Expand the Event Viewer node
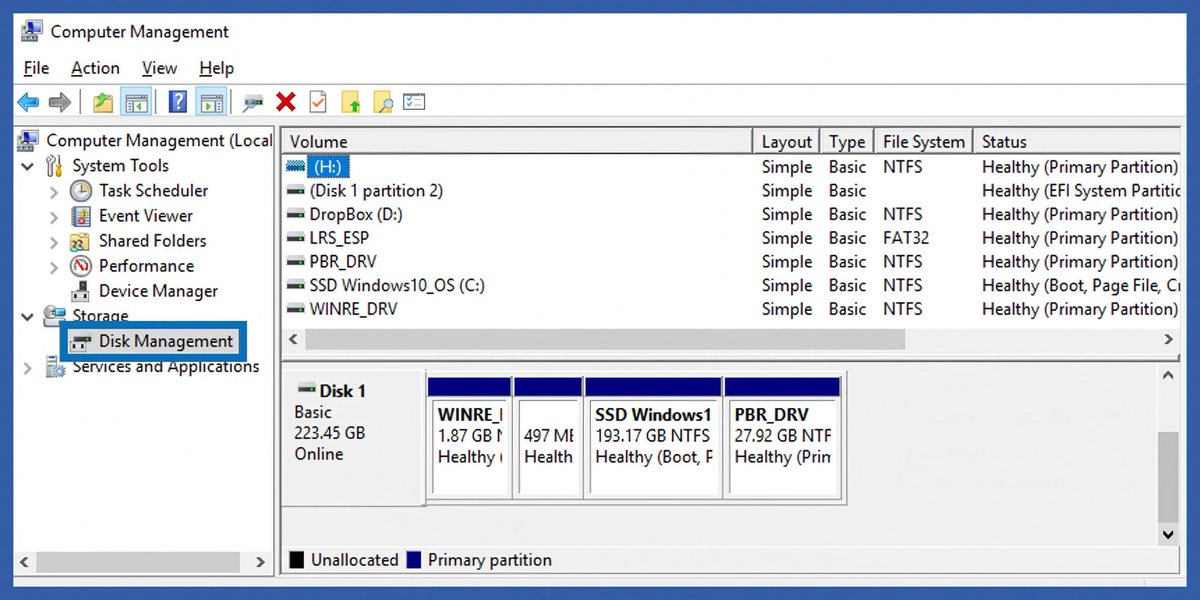This screenshot has height=600, width=1200. pyautogui.click(x=54, y=216)
